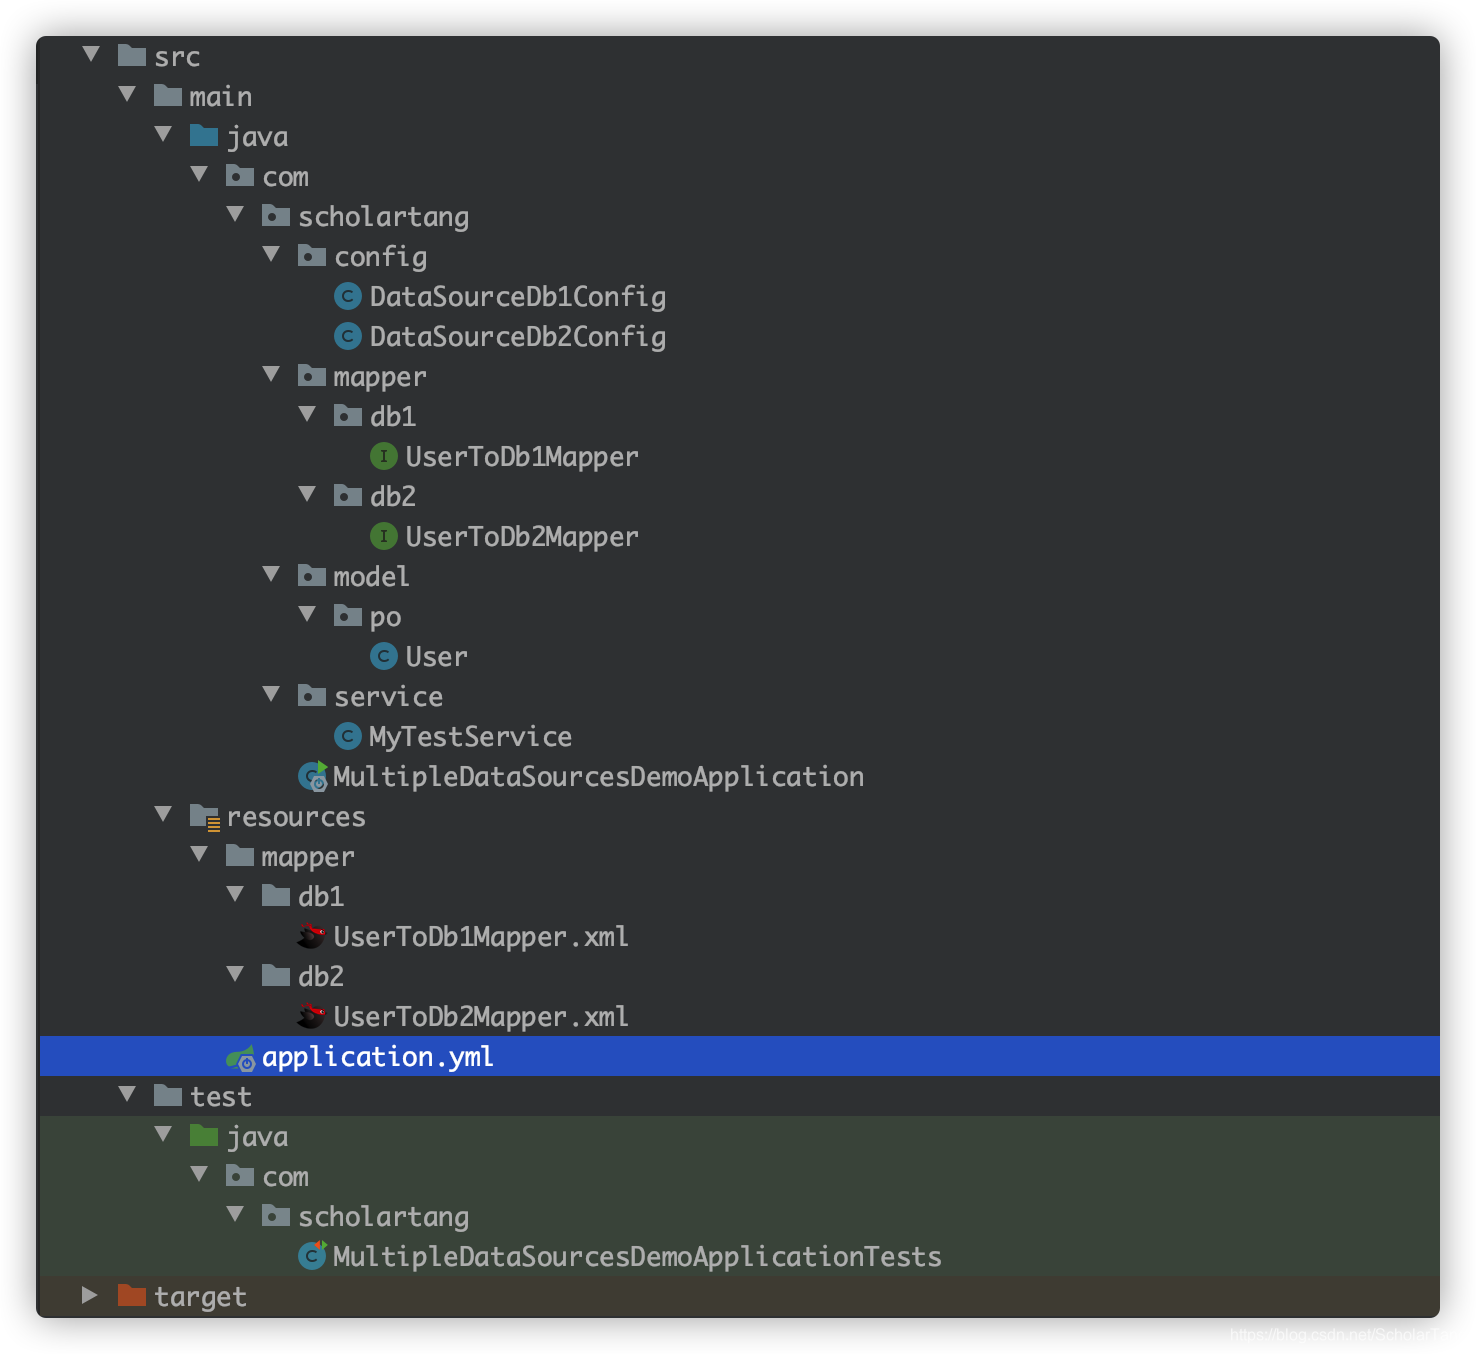Select the config package label
The image size is (1476, 1354).
380,257
